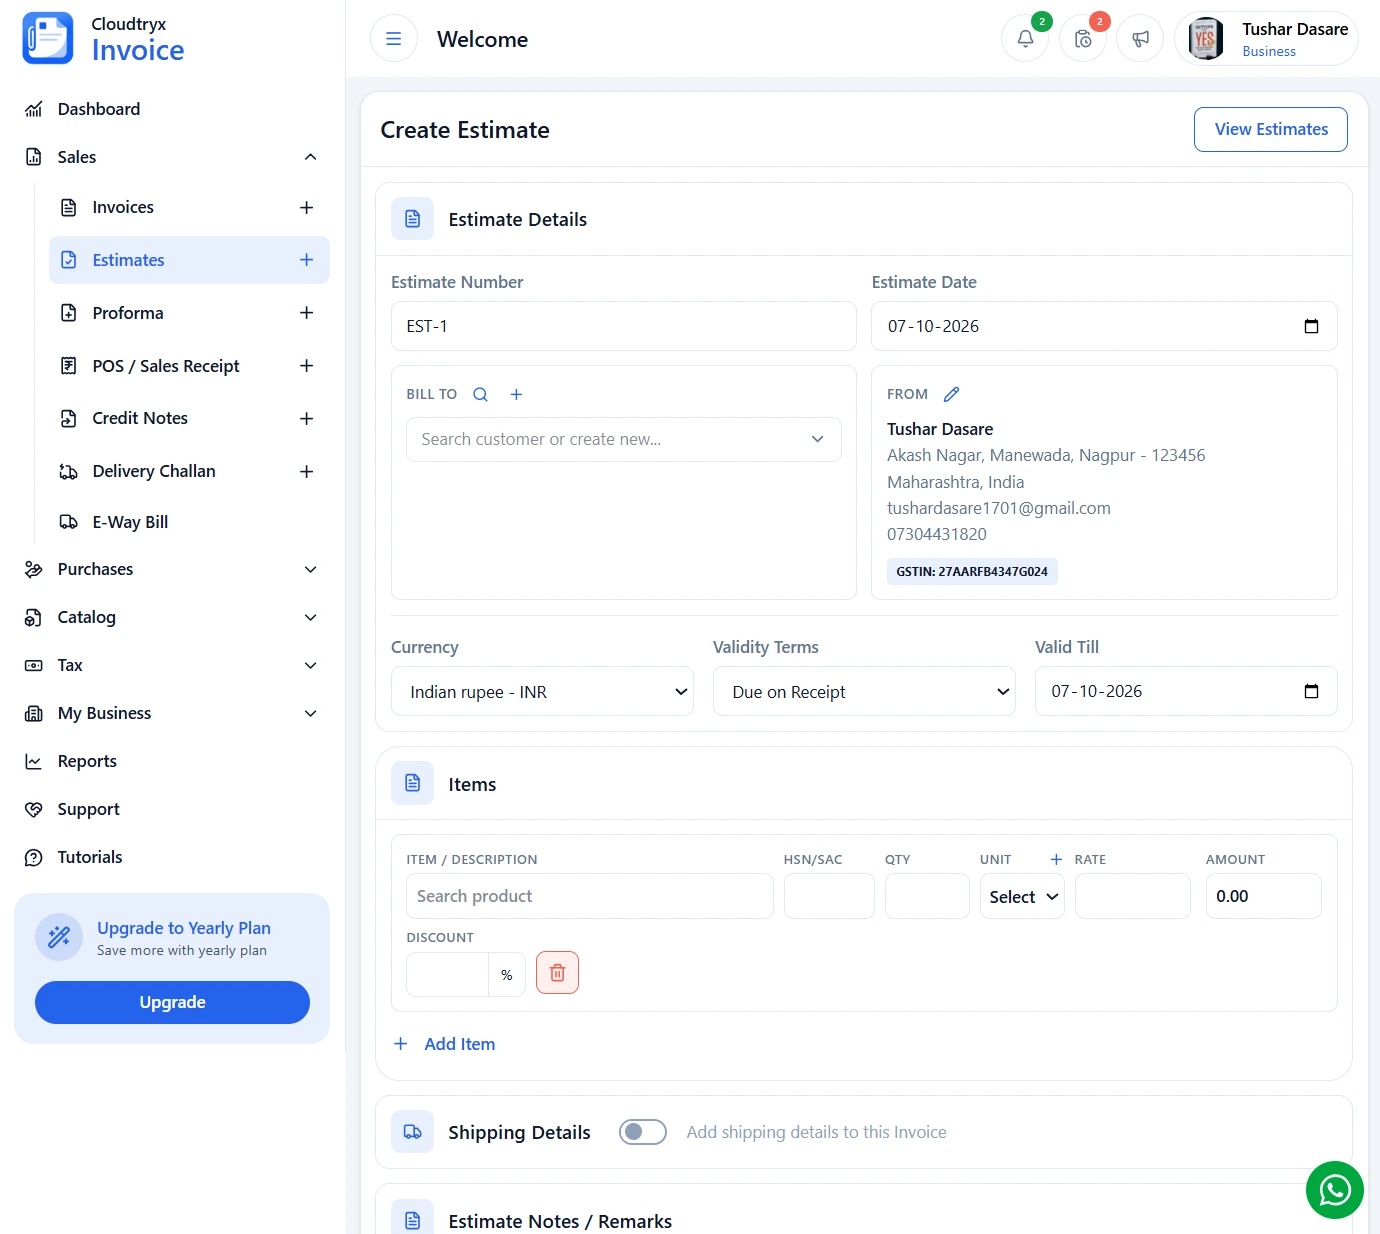Open the notifications bell

click(x=1025, y=39)
